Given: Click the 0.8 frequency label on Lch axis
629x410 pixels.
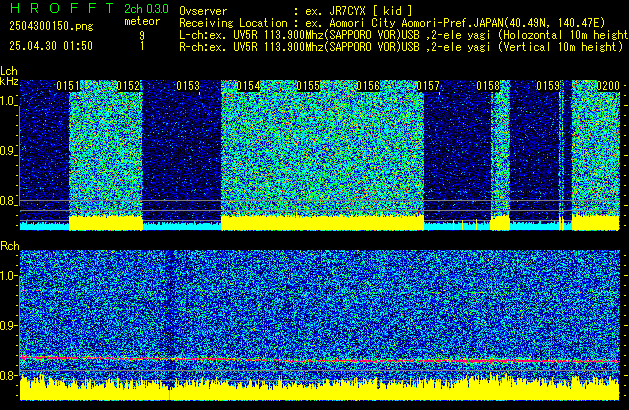Looking at the screenshot, I should (8, 201).
